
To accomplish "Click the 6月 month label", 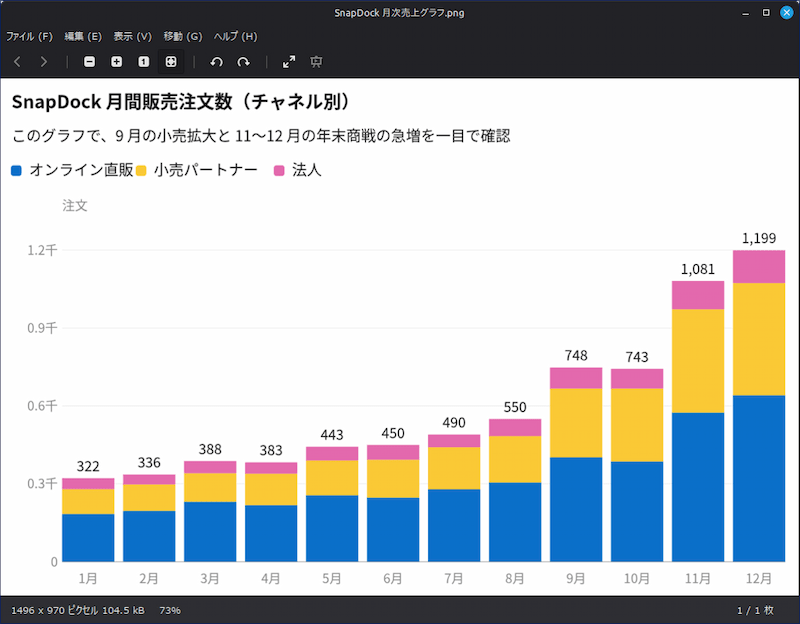I will coord(393,579).
